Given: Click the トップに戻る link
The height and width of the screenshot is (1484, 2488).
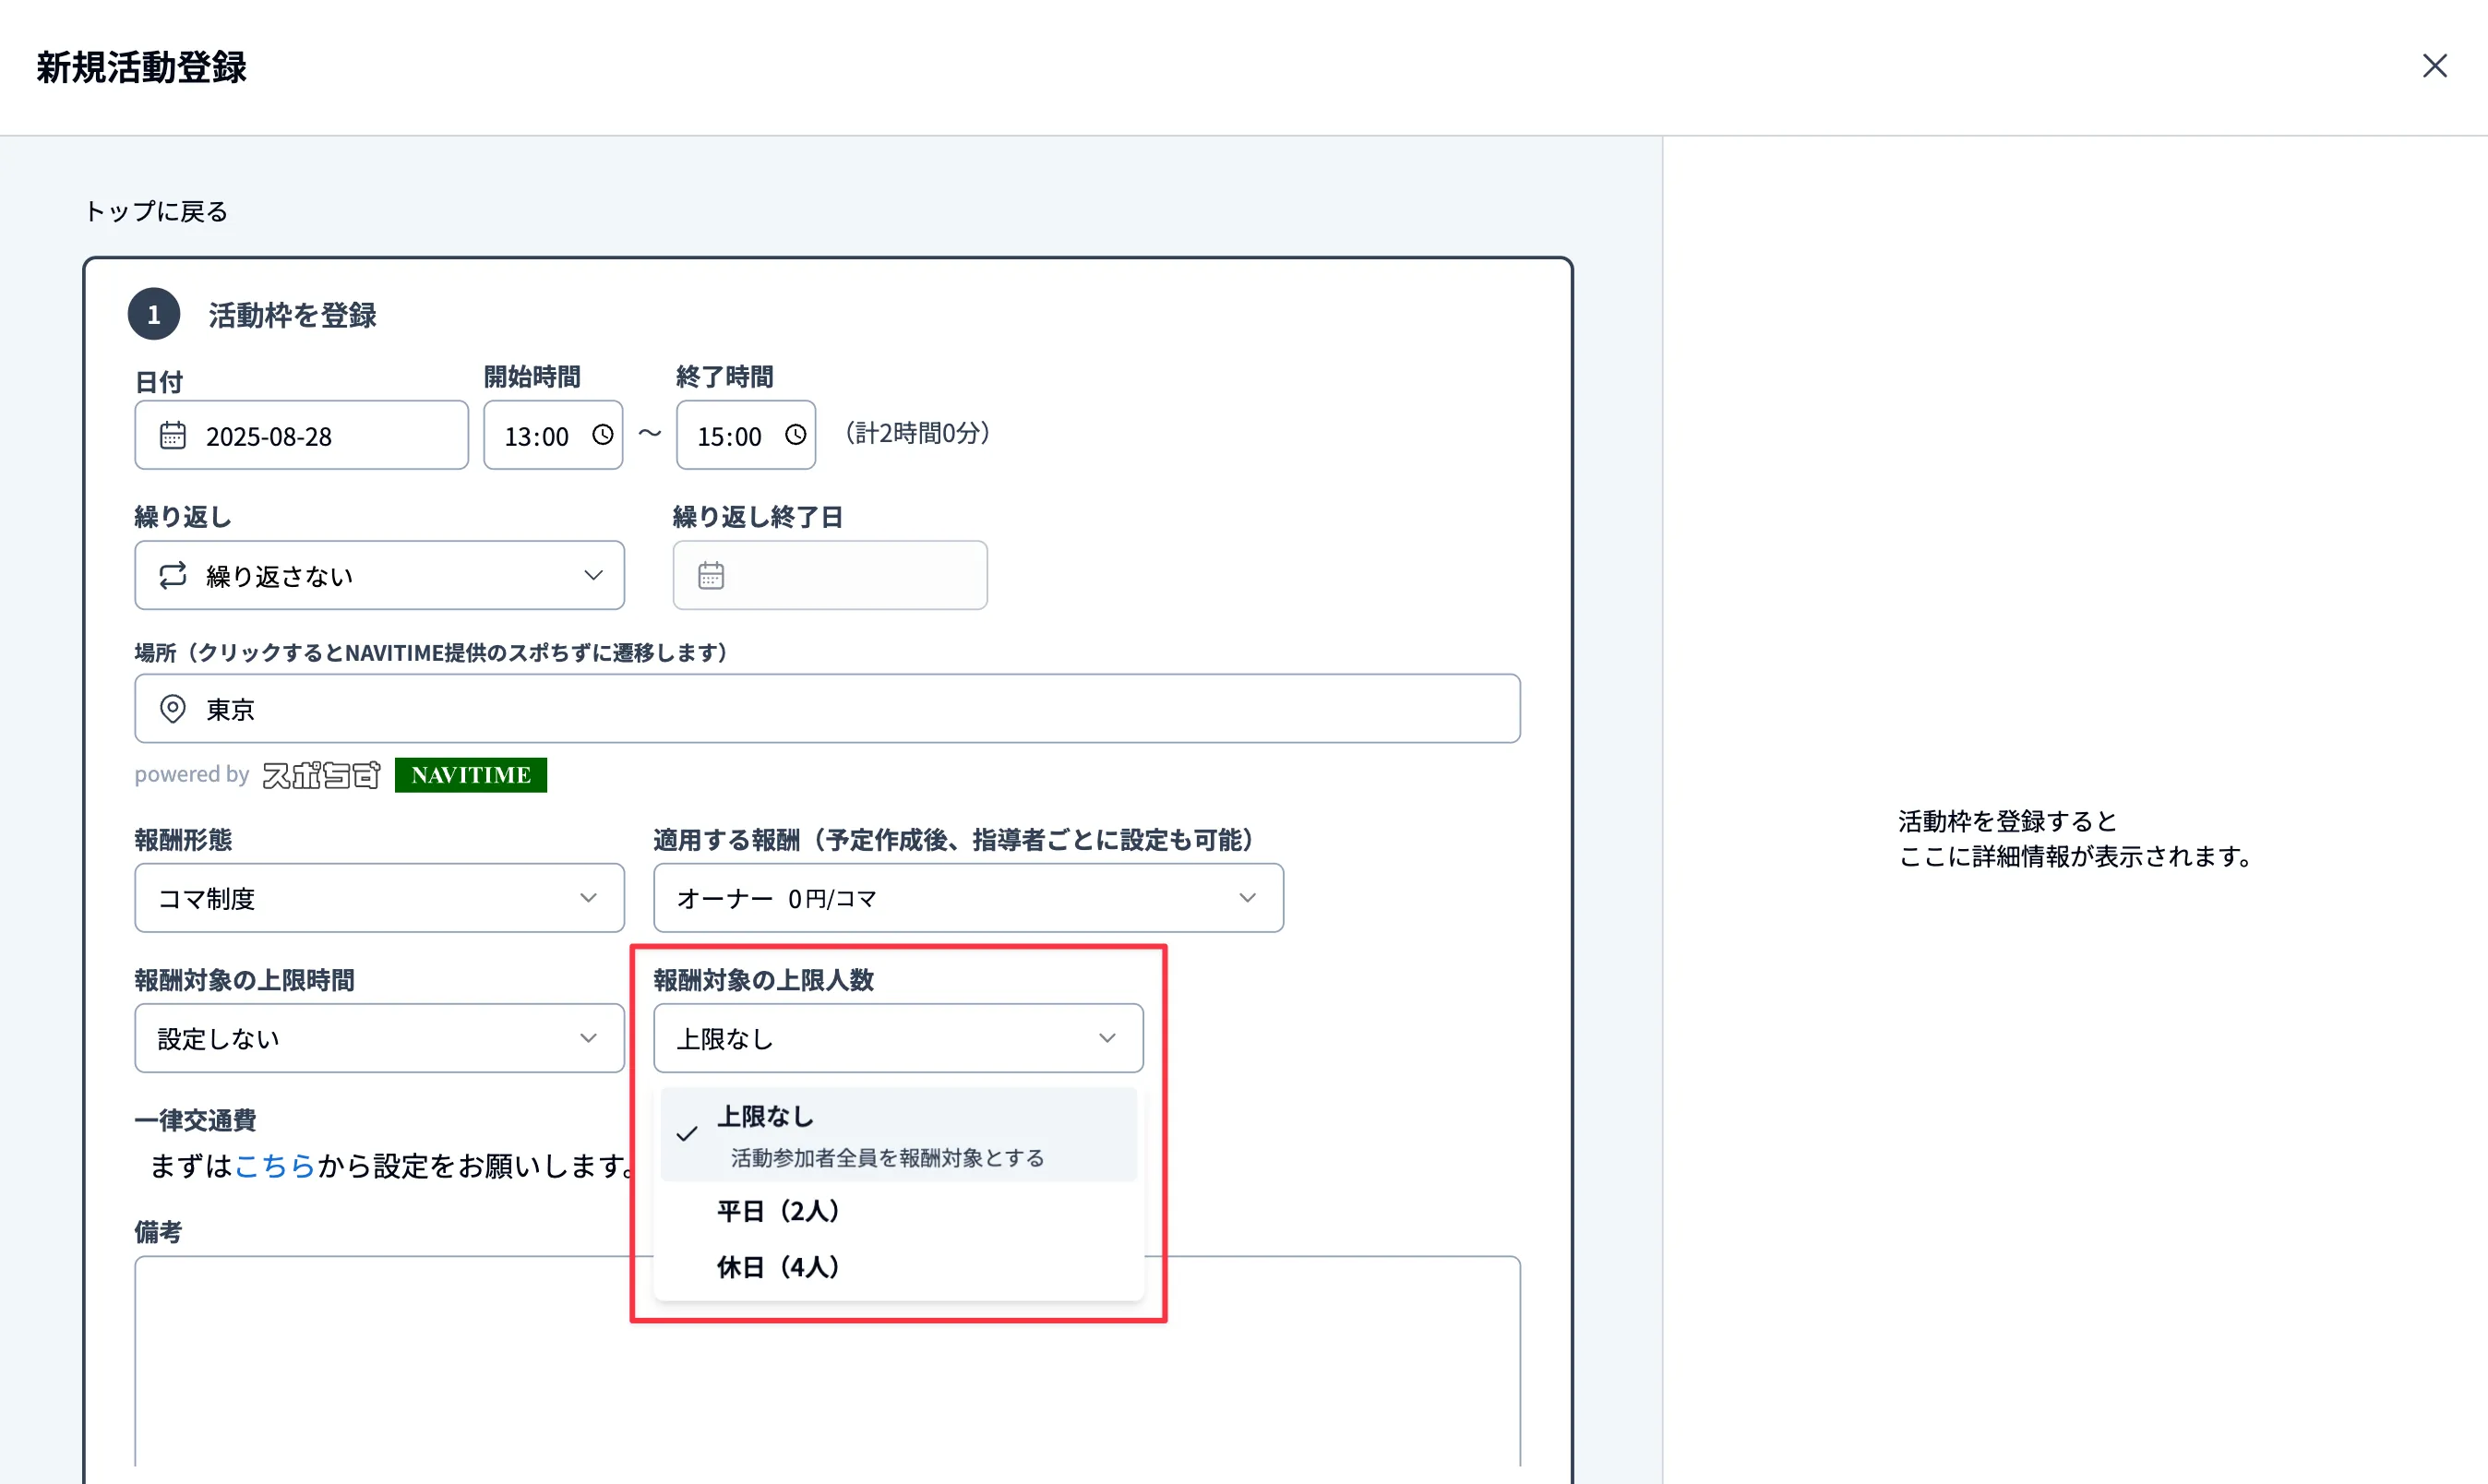Looking at the screenshot, I should 155,211.
